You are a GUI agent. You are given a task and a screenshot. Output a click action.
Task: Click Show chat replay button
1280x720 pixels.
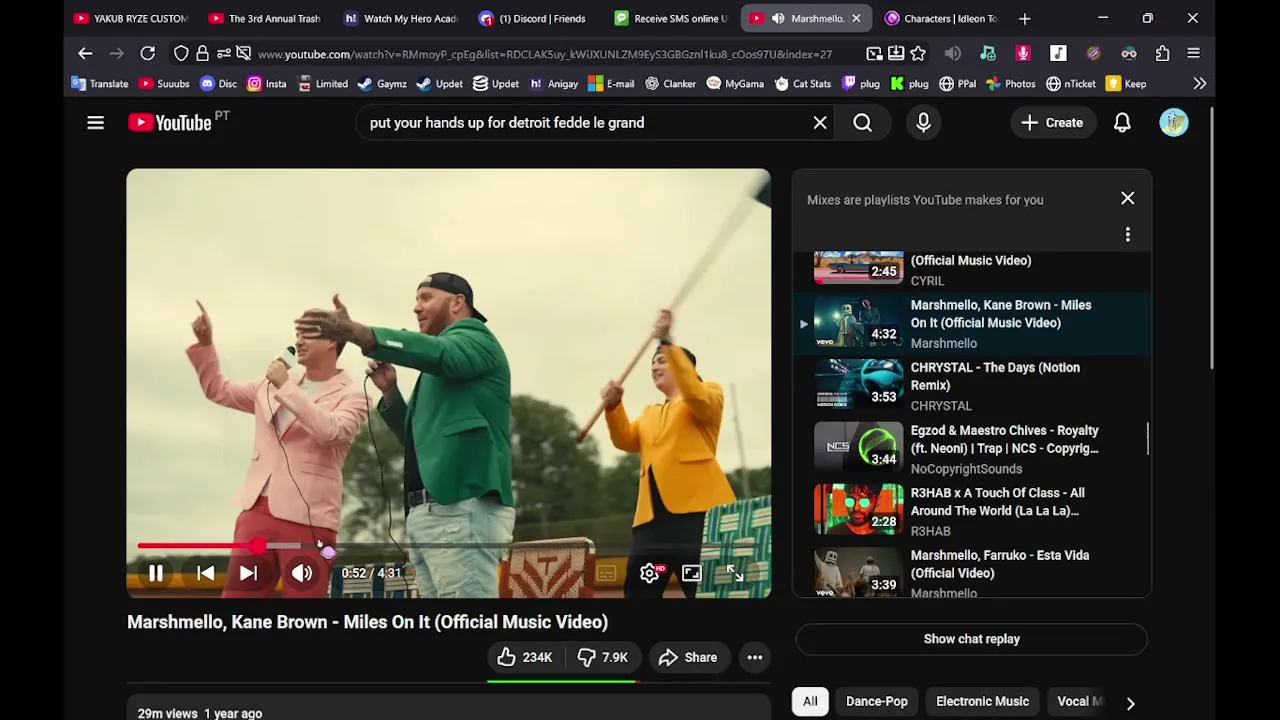[x=971, y=639]
